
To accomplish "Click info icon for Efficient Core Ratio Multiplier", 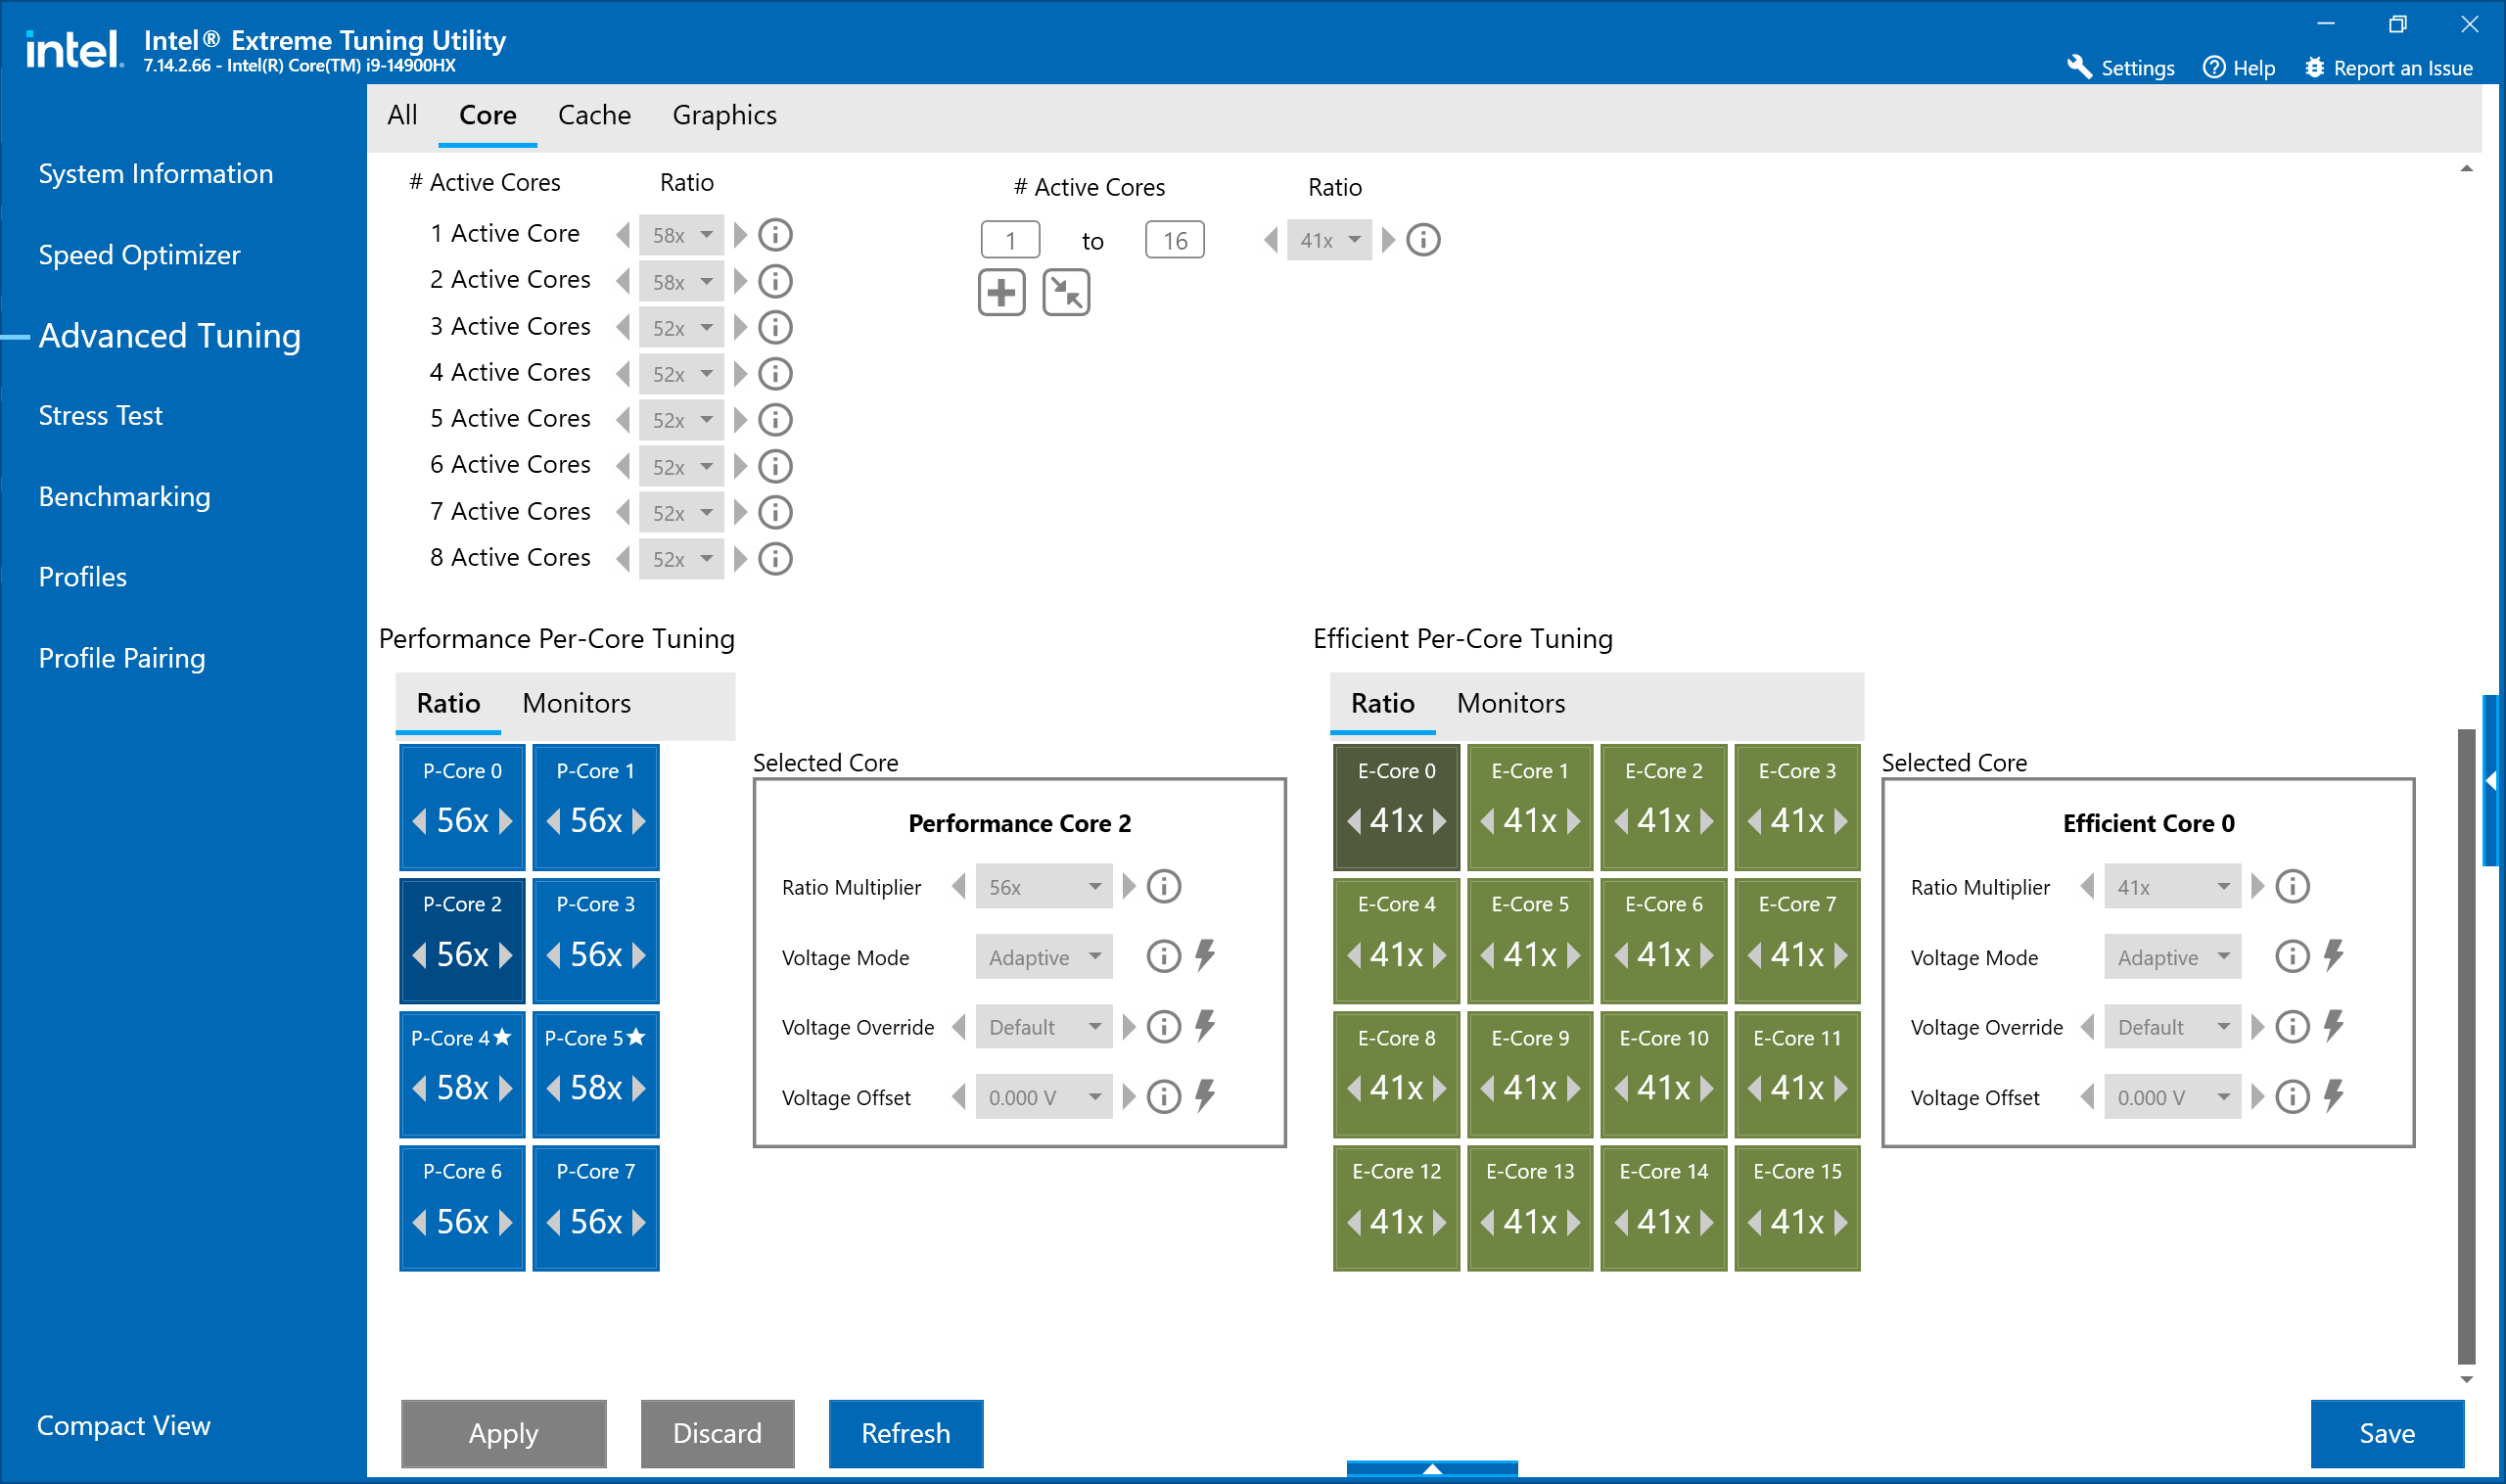I will pos(2292,887).
